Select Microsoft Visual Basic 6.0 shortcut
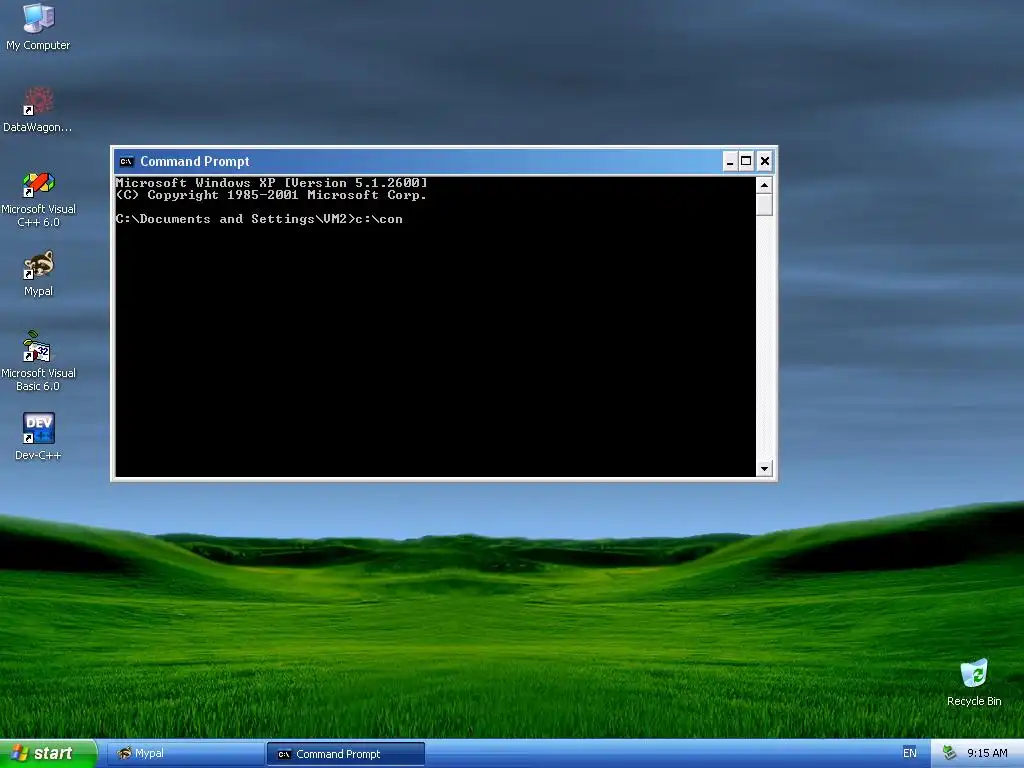The width and height of the screenshot is (1024, 768). (38, 361)
